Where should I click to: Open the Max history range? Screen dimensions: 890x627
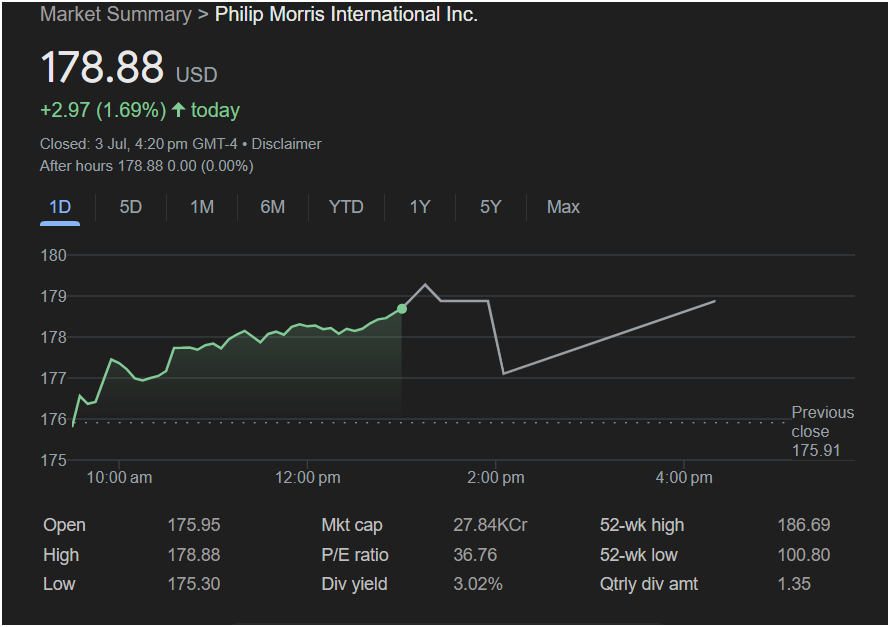[563, 207]
